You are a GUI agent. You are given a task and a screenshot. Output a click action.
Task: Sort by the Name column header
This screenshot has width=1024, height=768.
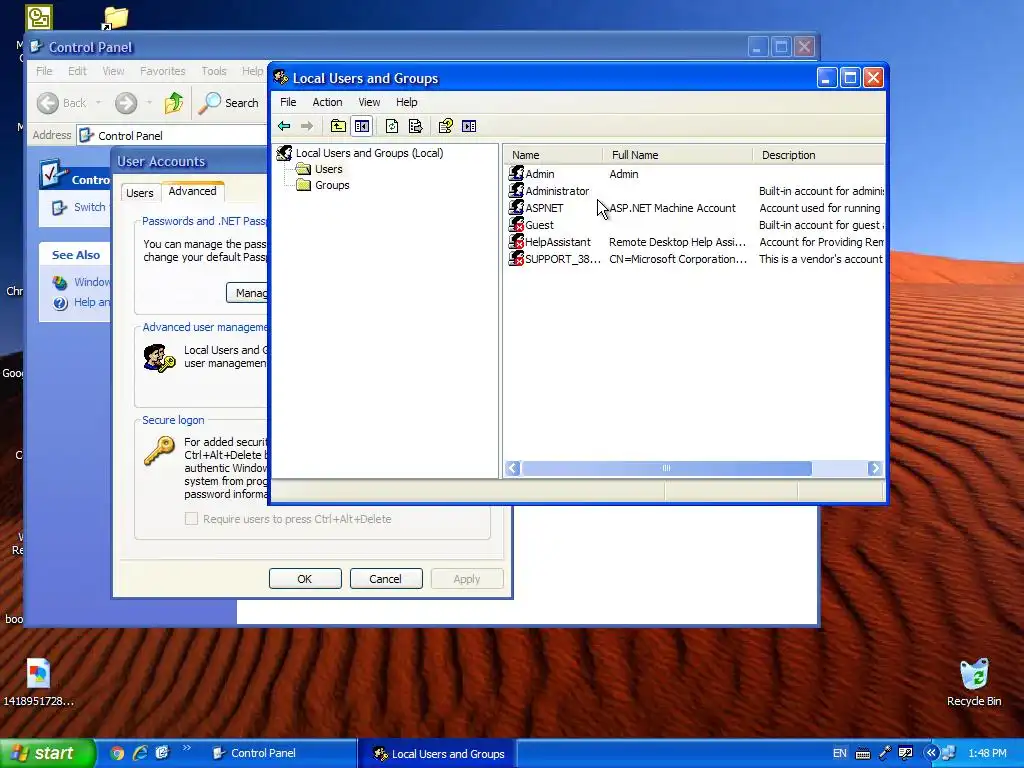click(x=553, y=155)
